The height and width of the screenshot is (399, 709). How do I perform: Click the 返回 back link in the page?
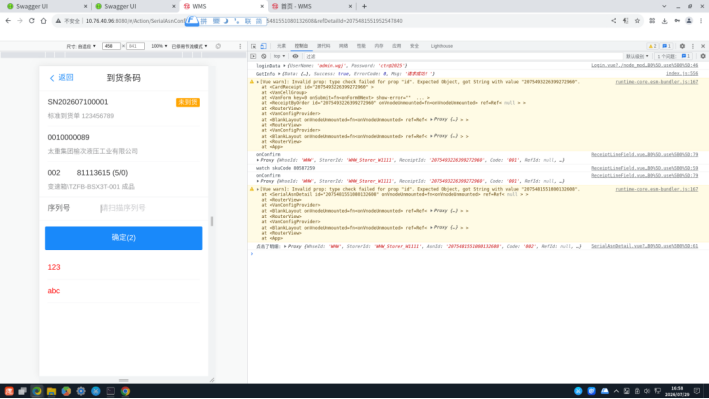[x=61, y=78]
